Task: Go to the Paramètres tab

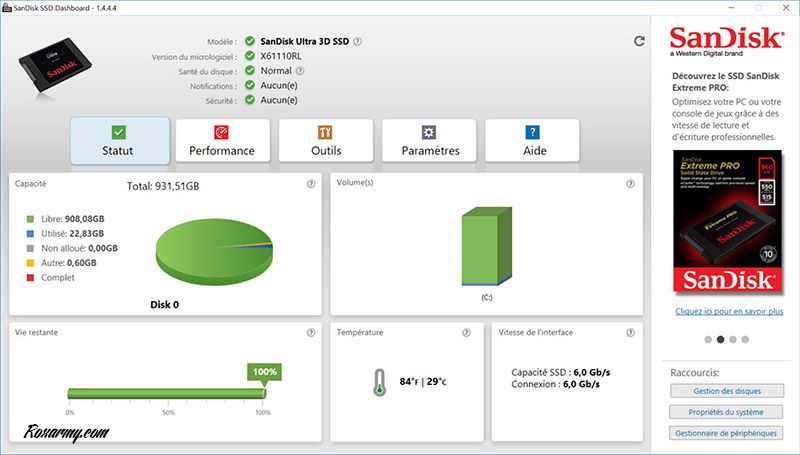Action: tap(430, 141)
